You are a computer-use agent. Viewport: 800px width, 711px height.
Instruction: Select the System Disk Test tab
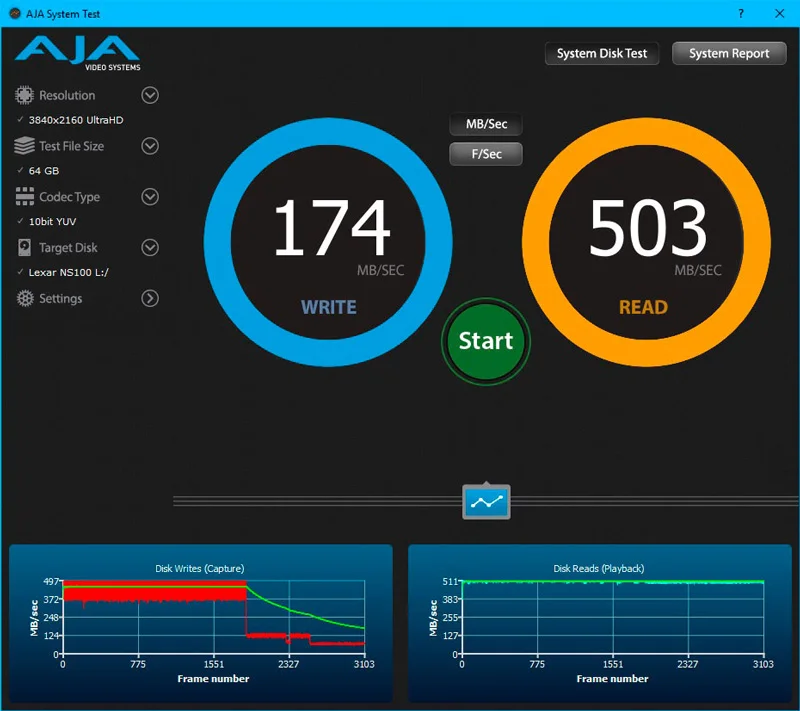pos(602,54)
